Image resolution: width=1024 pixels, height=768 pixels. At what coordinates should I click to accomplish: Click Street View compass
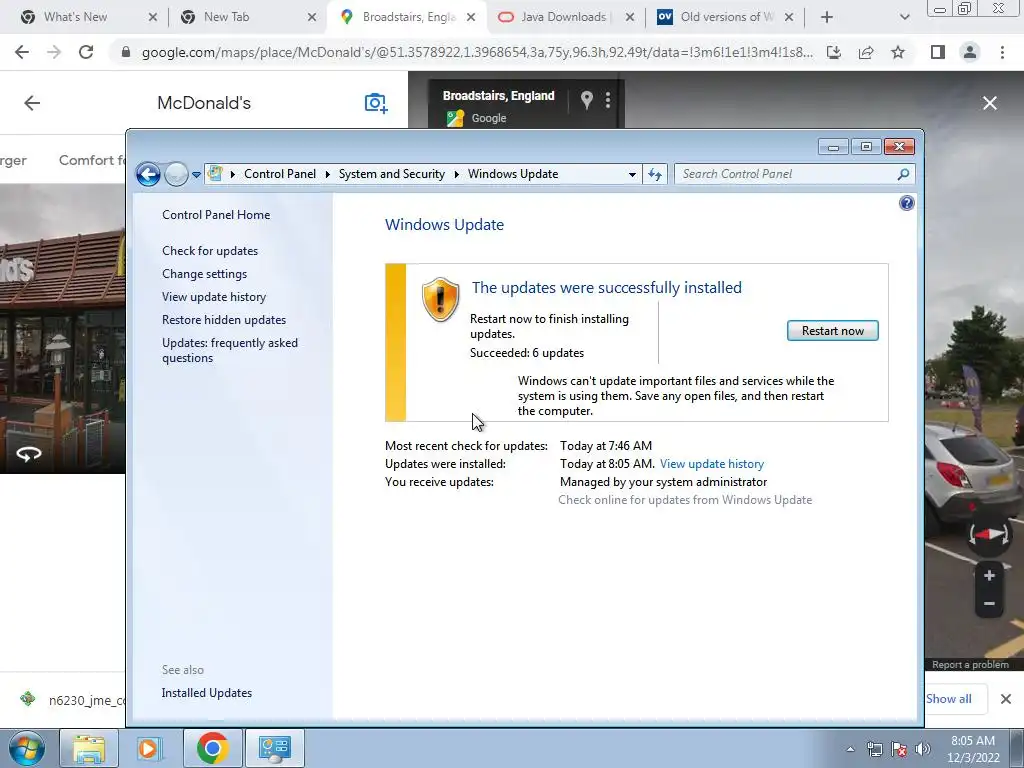989,535
